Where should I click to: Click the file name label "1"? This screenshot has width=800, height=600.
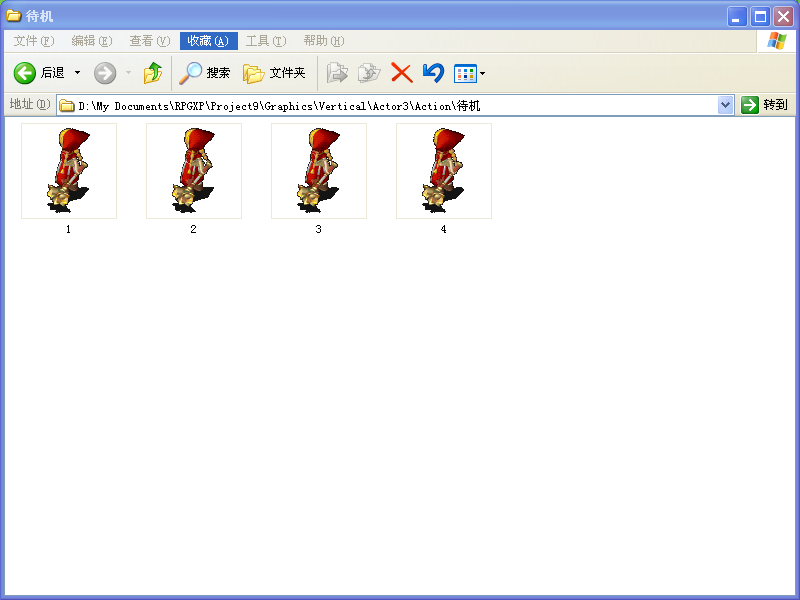[x=68, y=230]
